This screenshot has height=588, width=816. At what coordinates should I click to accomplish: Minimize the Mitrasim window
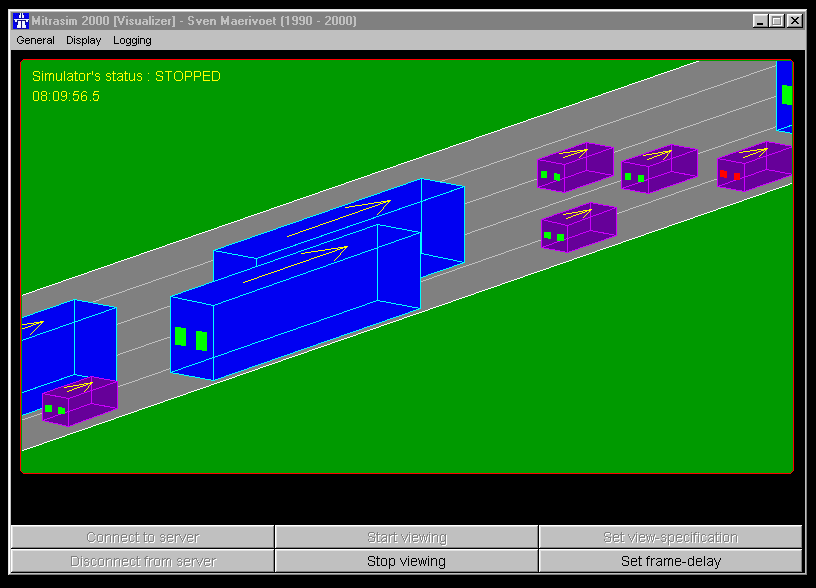pyautogui.click(x=760, y=21)
